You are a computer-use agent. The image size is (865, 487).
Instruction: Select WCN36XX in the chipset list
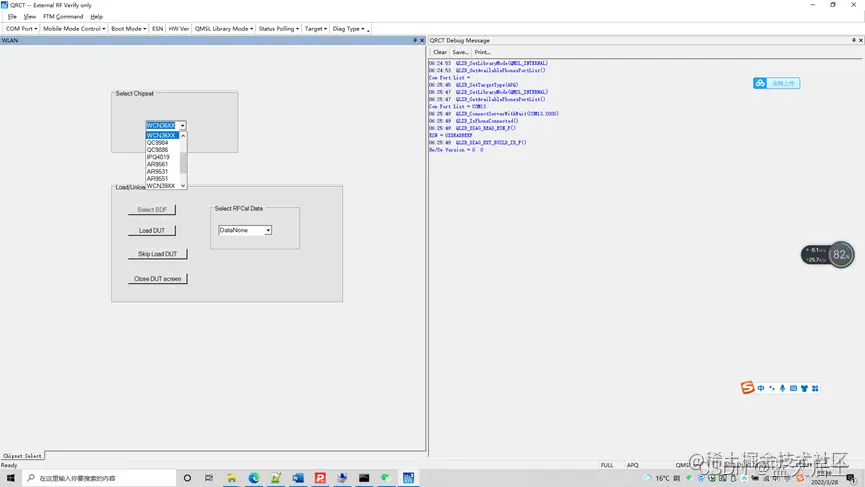[162, 135]
